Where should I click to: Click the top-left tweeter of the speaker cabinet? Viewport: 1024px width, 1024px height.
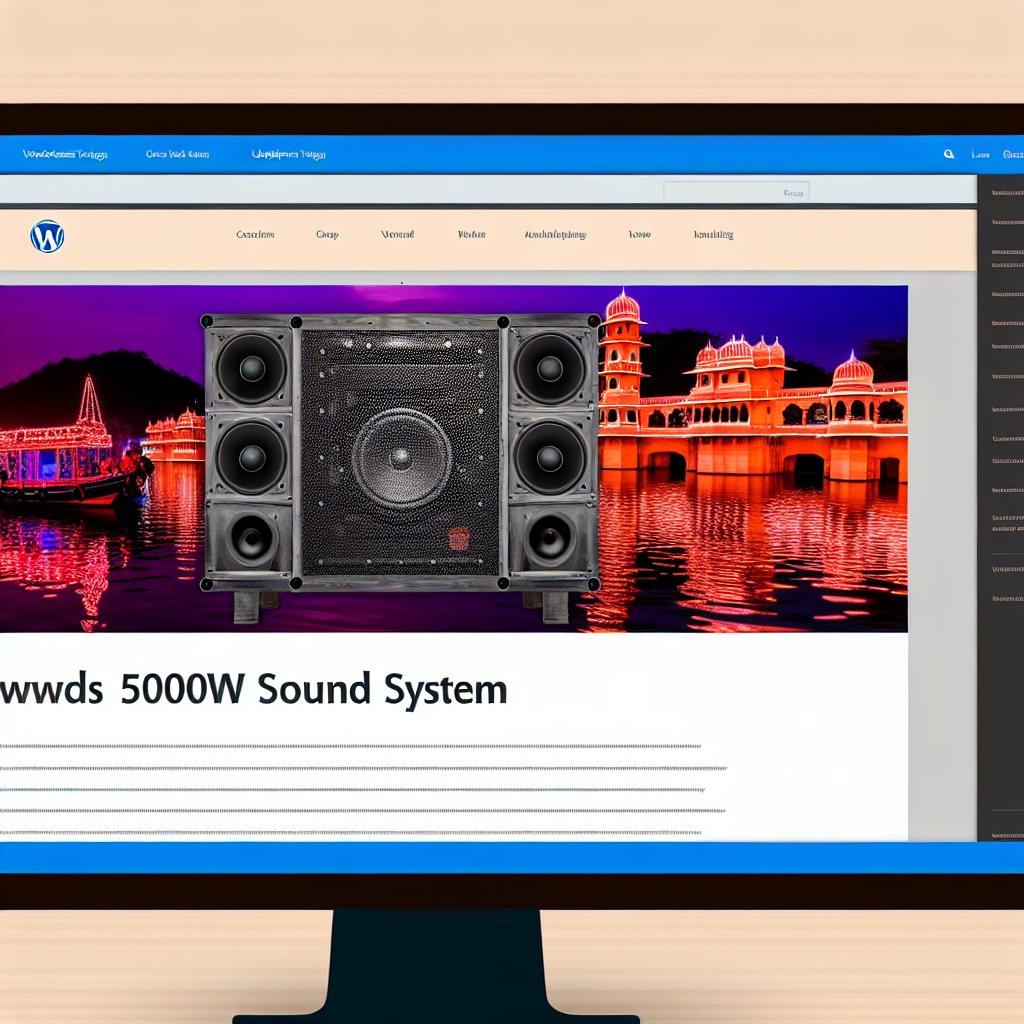[x=250, y=368]
